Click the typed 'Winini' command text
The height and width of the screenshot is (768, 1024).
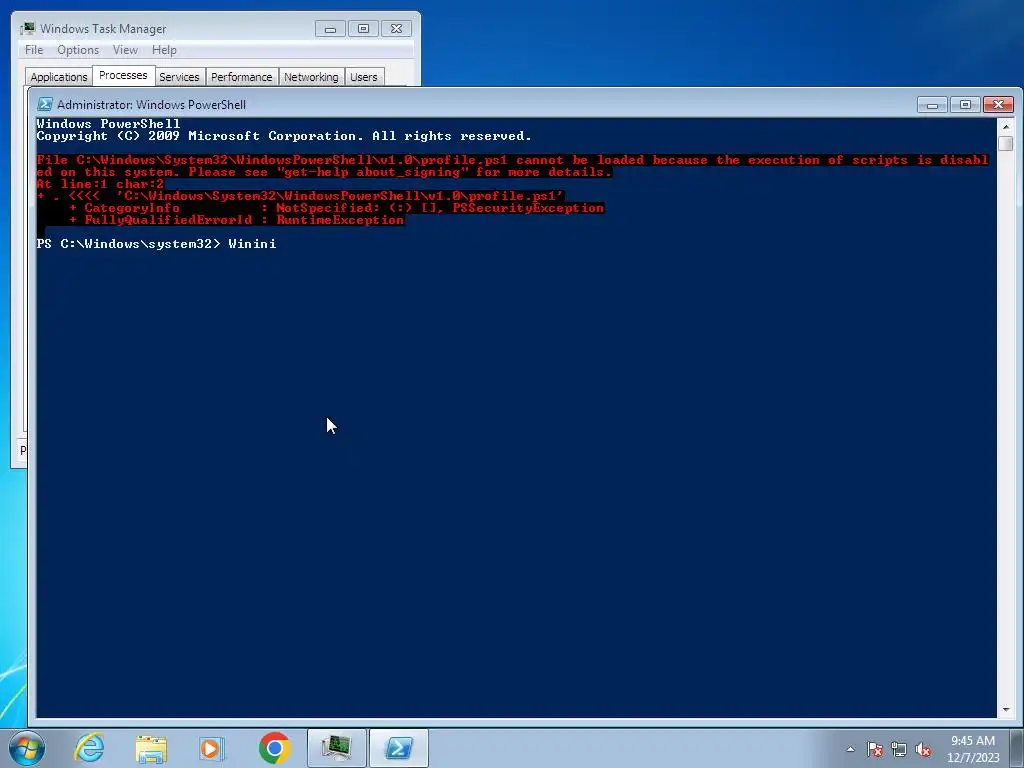point(252,244)
